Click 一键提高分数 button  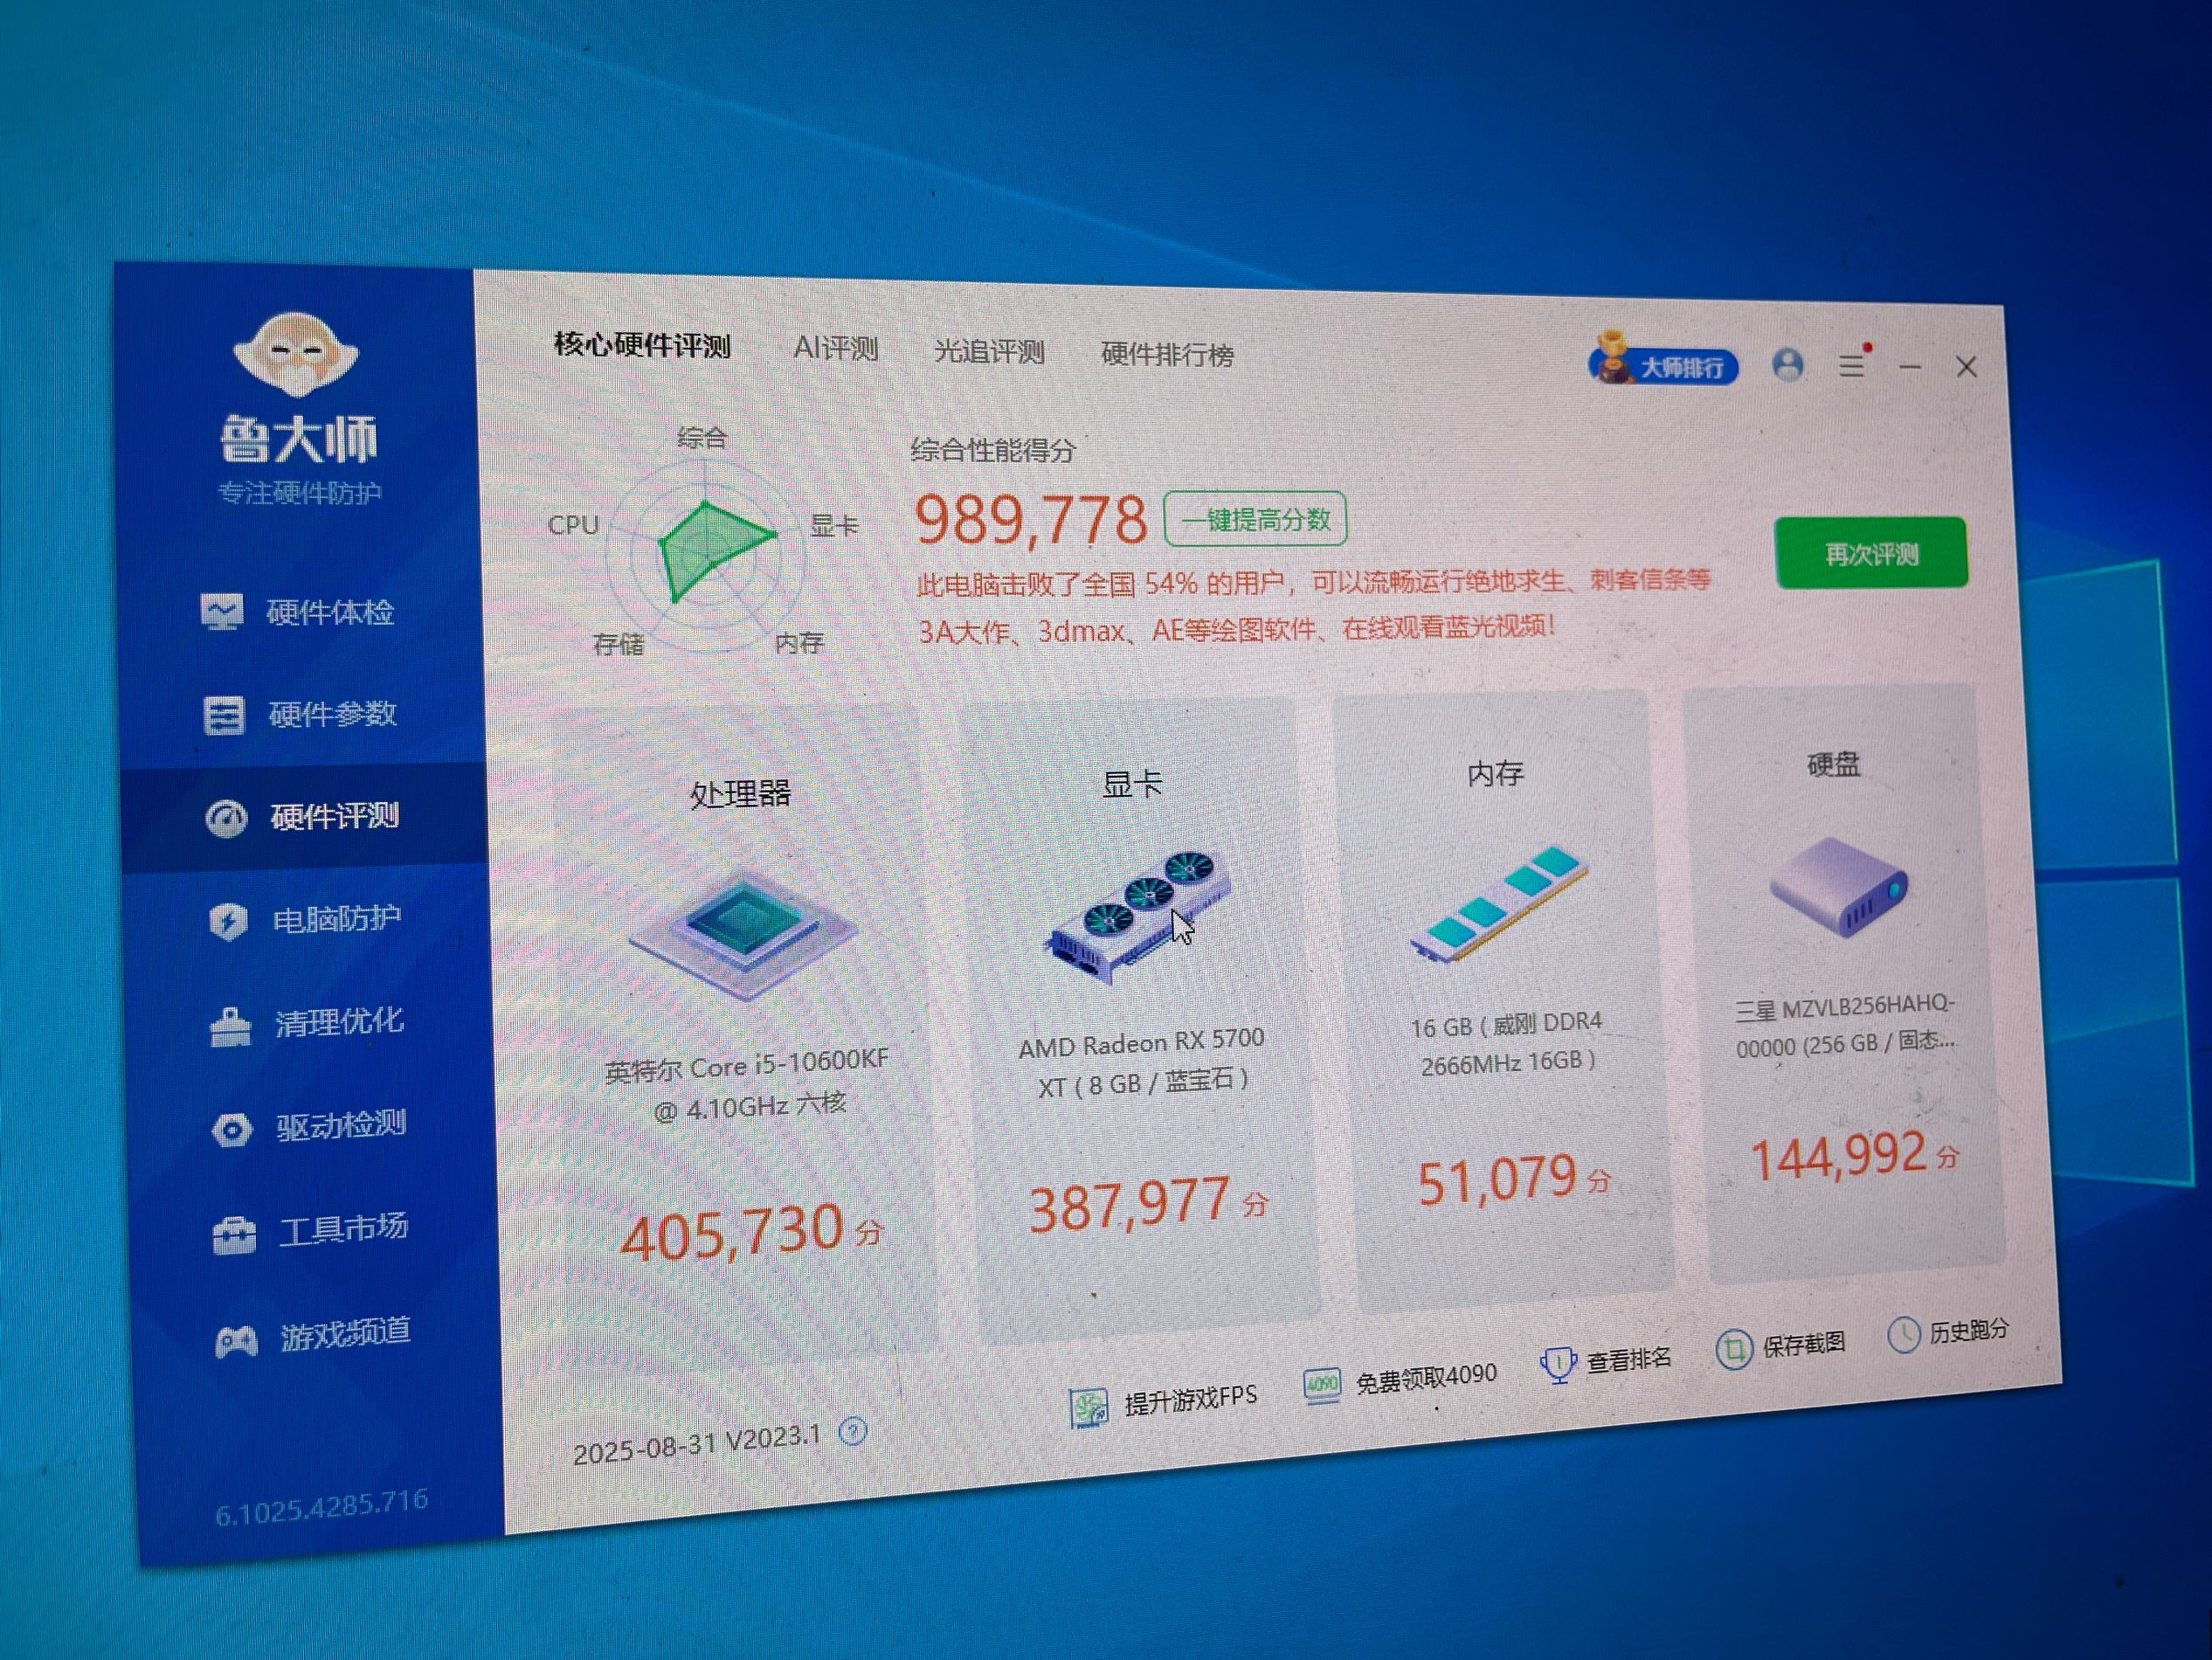(x=1255, y=519)
